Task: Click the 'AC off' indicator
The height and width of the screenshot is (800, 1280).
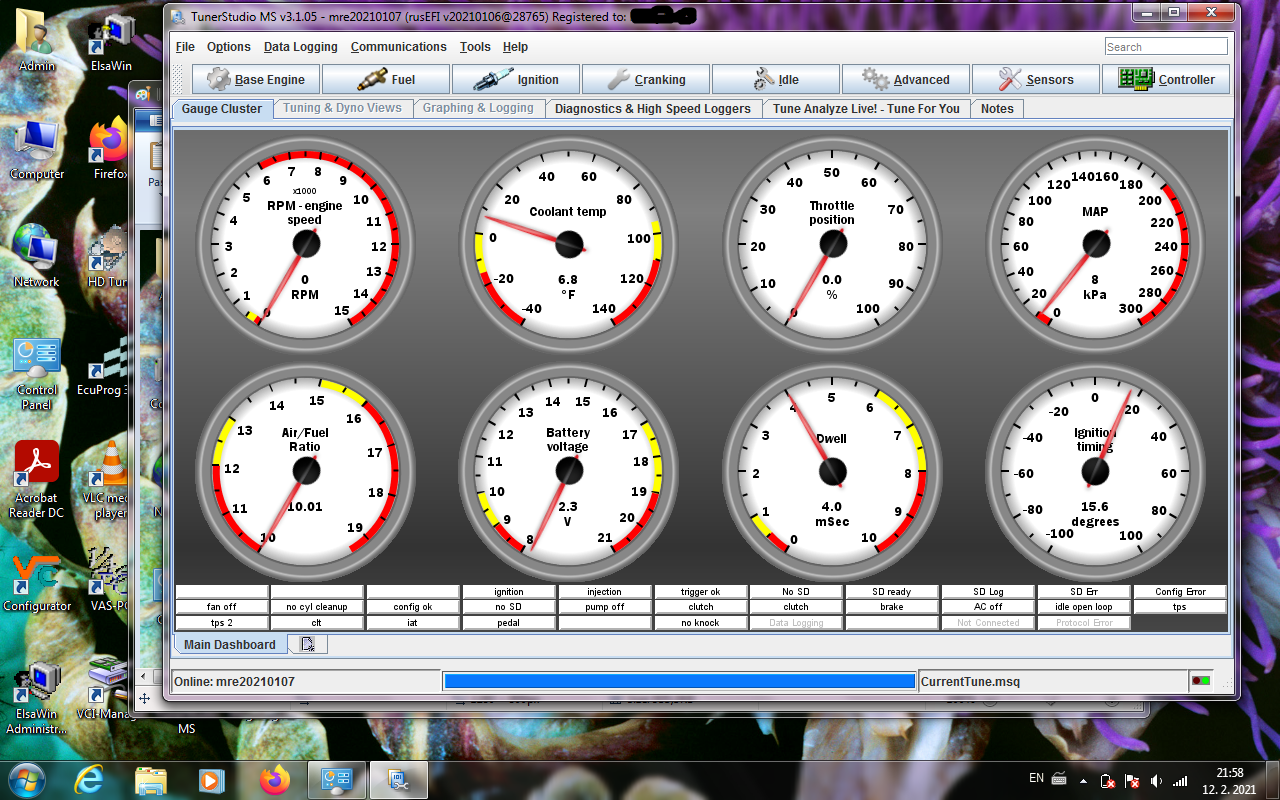Action: 988,607
